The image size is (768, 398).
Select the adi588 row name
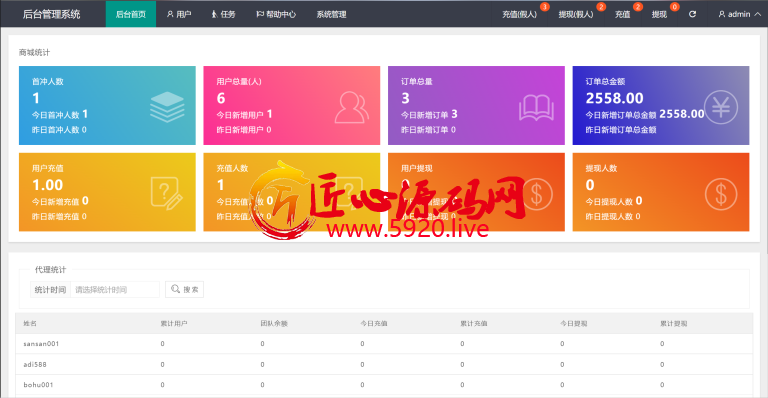point(35,364)
